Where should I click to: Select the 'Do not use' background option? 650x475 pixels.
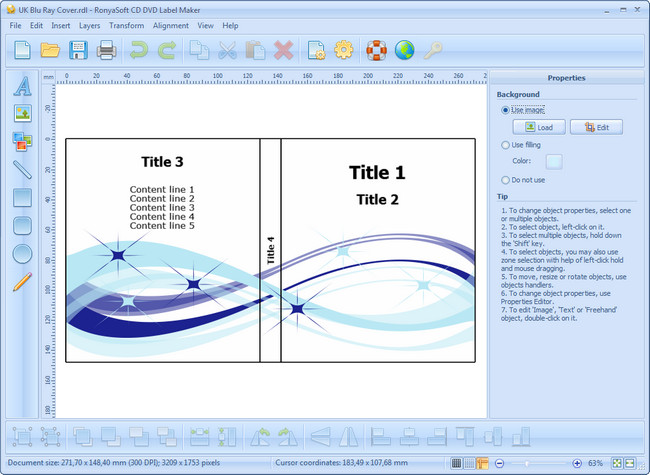[506, 180]
